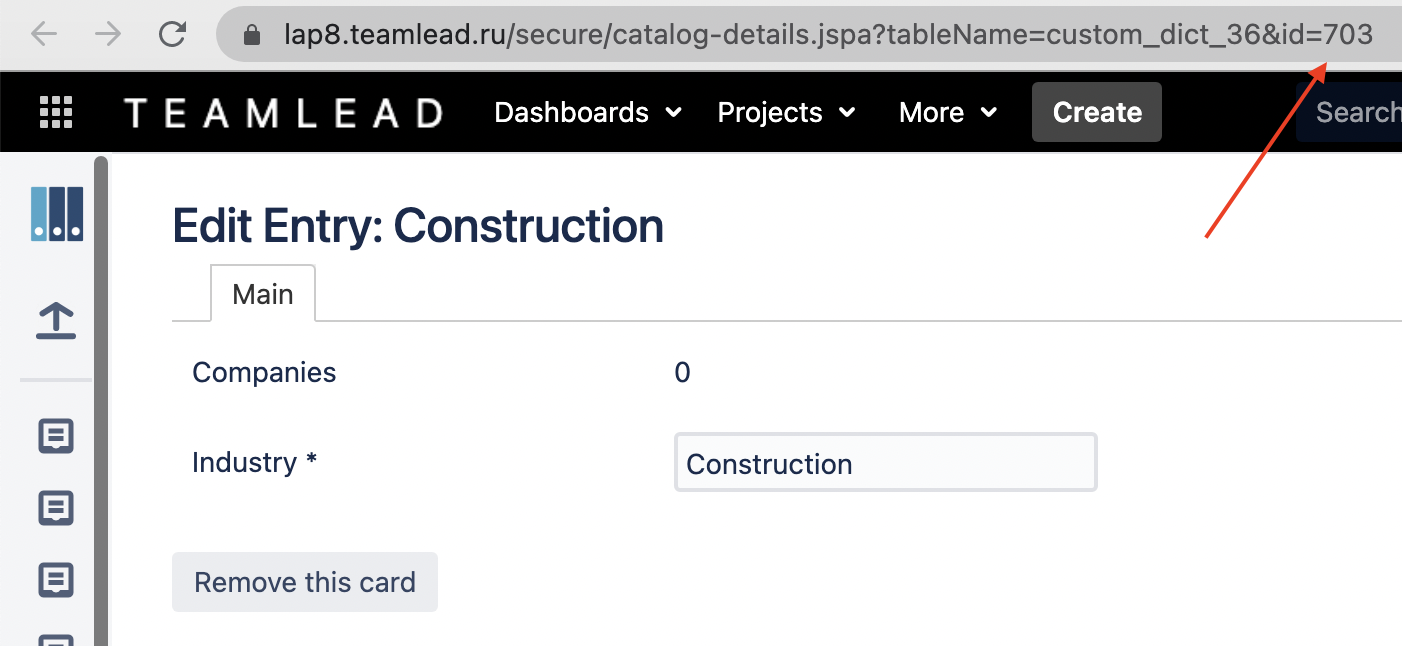Reload the current page

click(173, 35)
